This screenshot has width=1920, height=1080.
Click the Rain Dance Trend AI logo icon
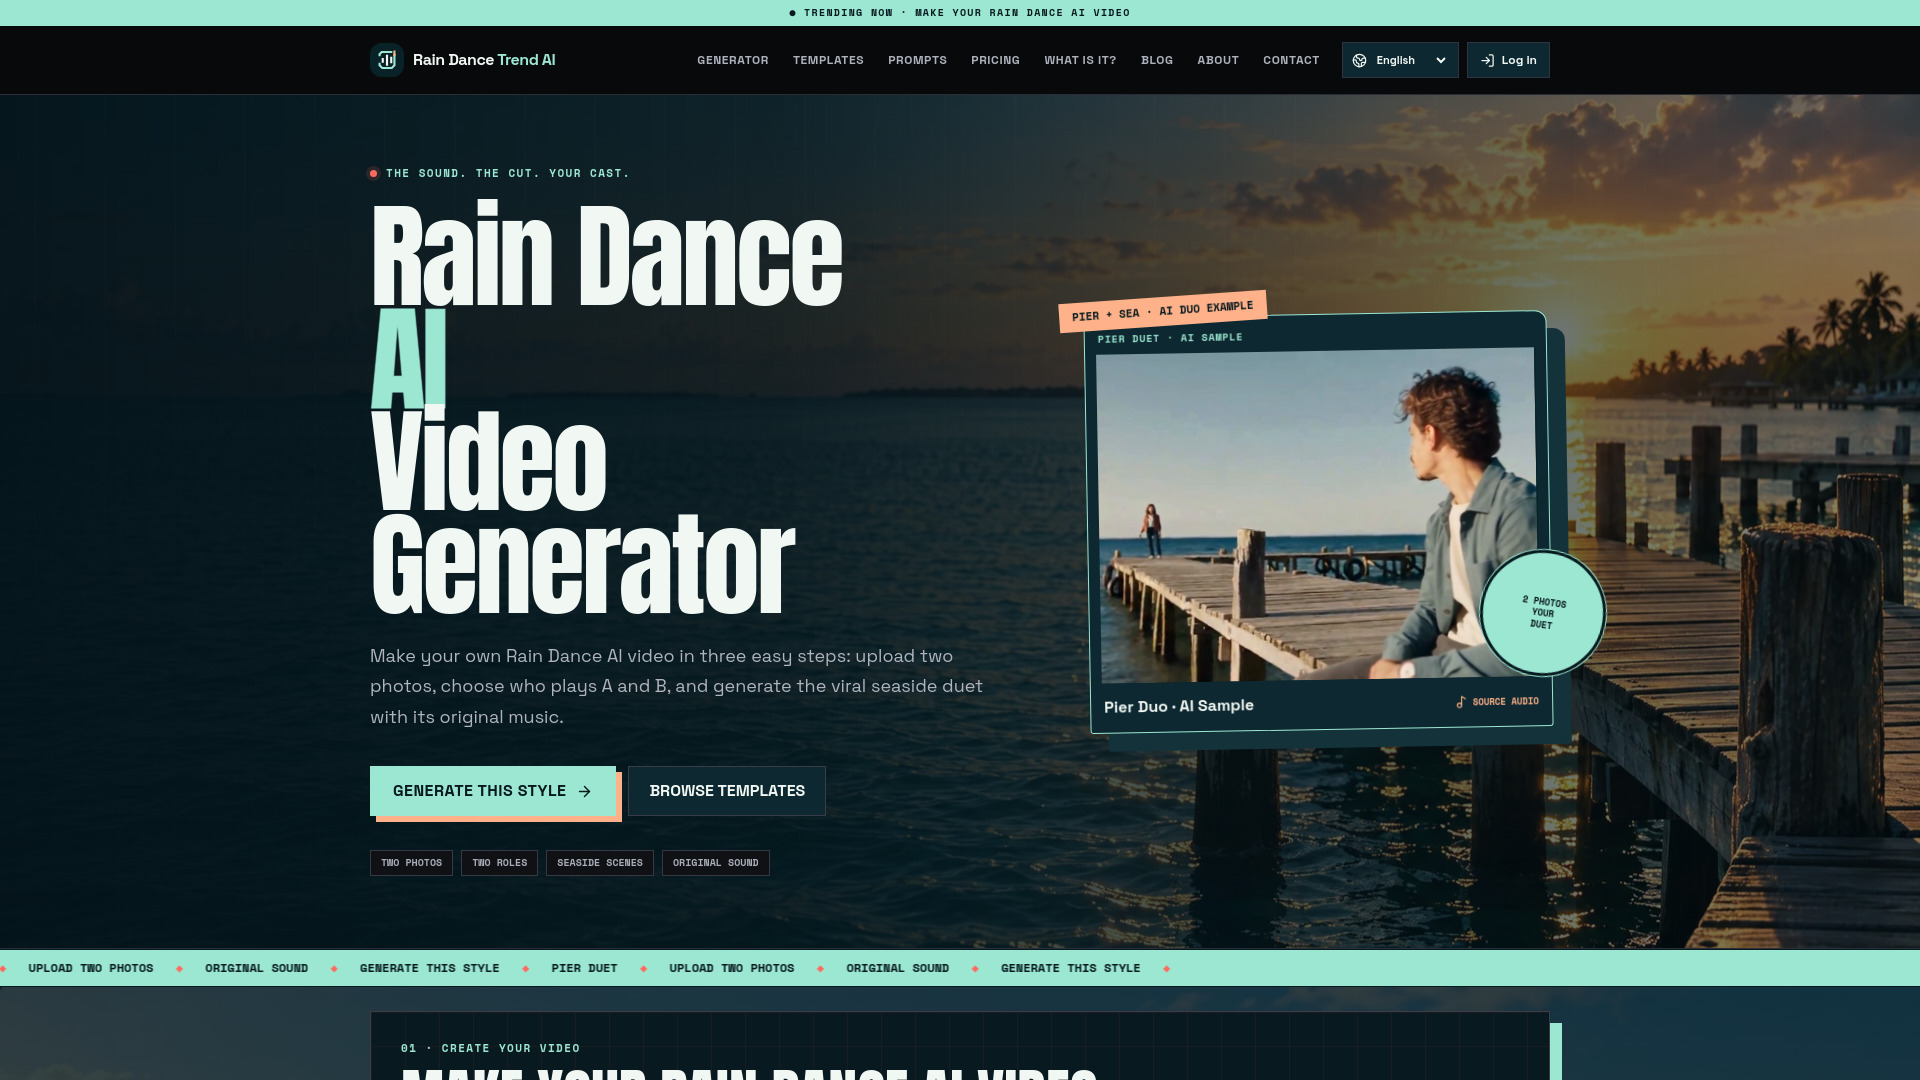pos(387,60)
